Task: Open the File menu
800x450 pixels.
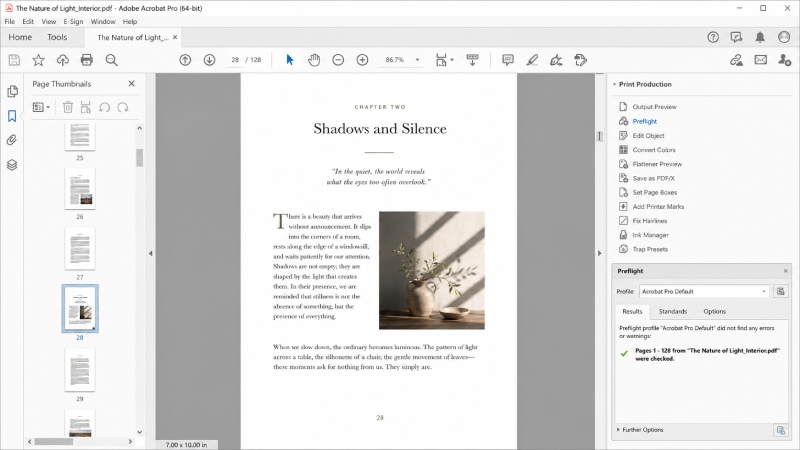Action: coord(10,21)
